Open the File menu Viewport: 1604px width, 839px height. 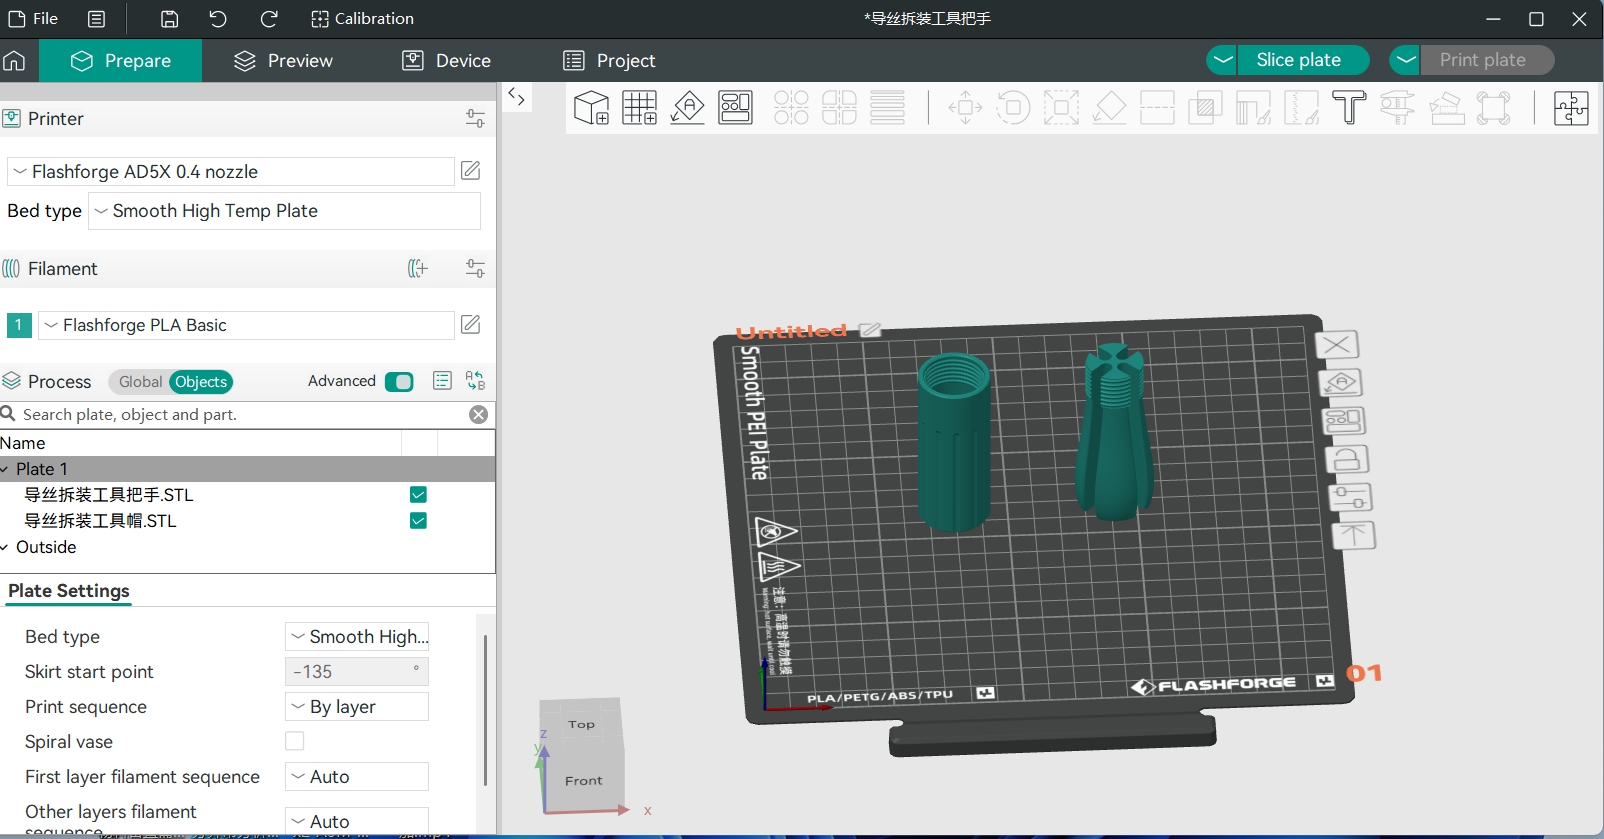[33, 18]
